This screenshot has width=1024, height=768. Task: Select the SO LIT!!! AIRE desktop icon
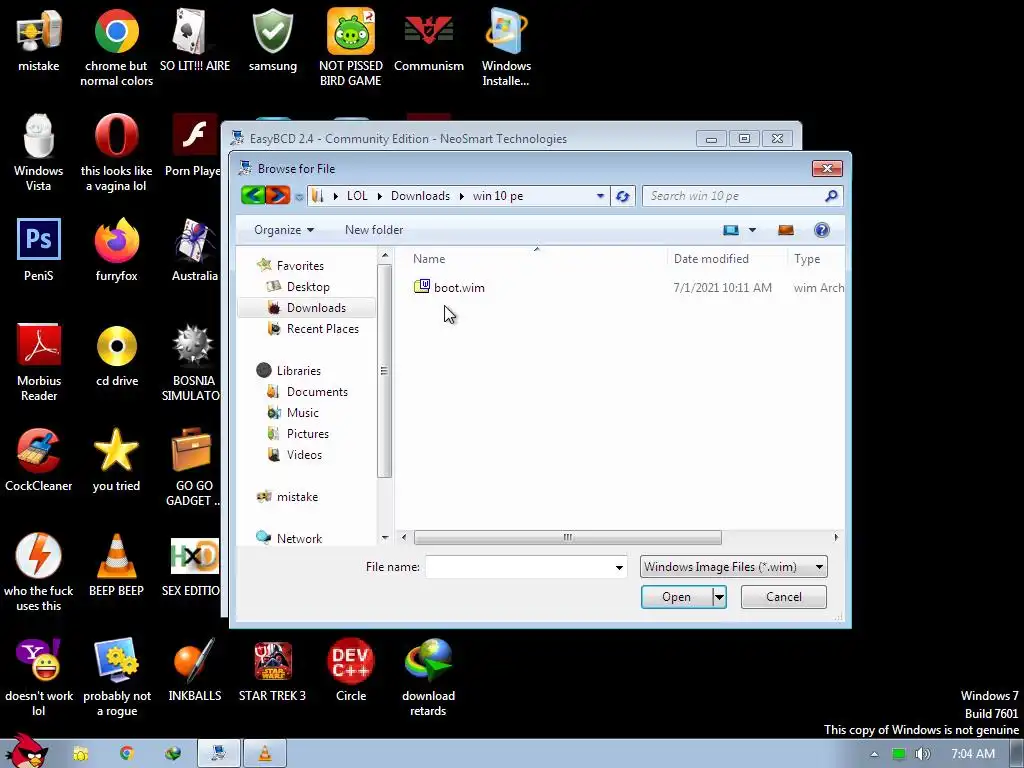[195, 40]
